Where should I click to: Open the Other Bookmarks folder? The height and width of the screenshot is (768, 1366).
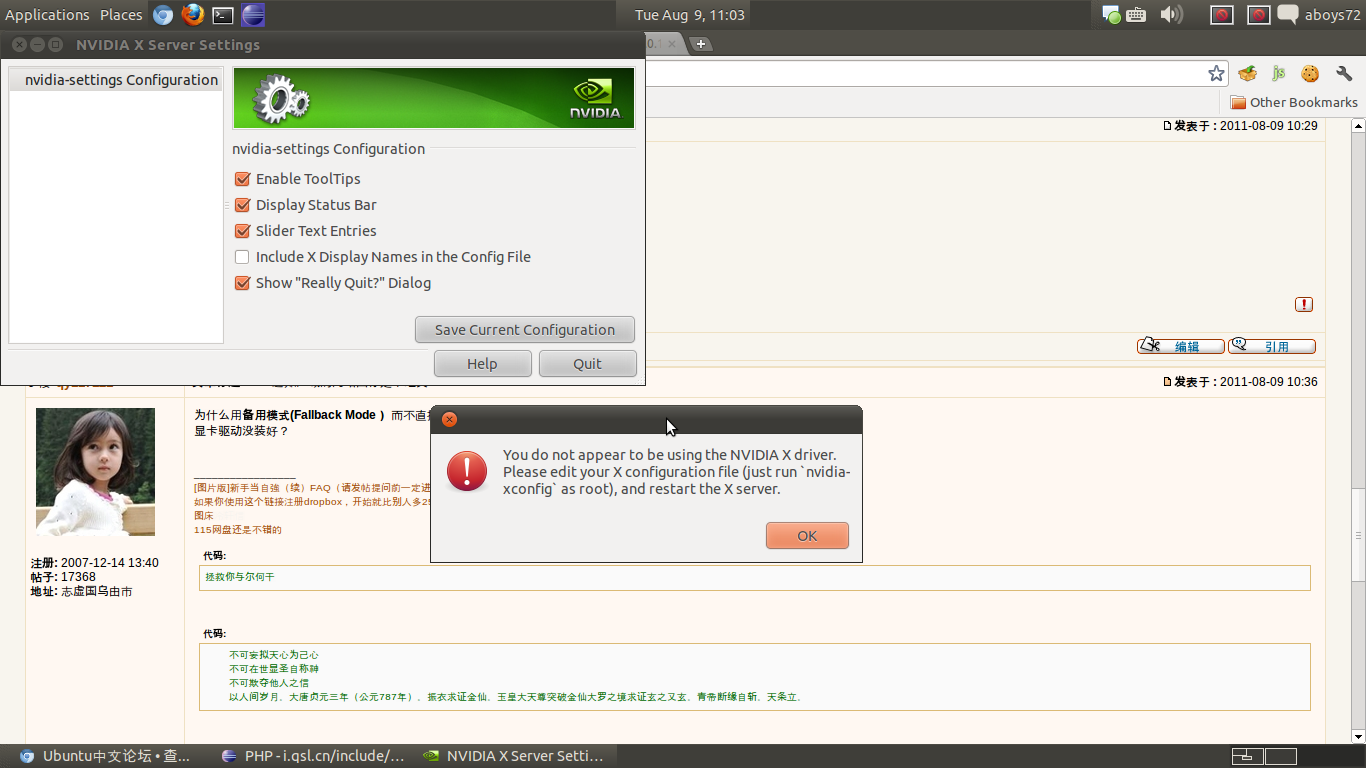click(x=1294, y=102)
